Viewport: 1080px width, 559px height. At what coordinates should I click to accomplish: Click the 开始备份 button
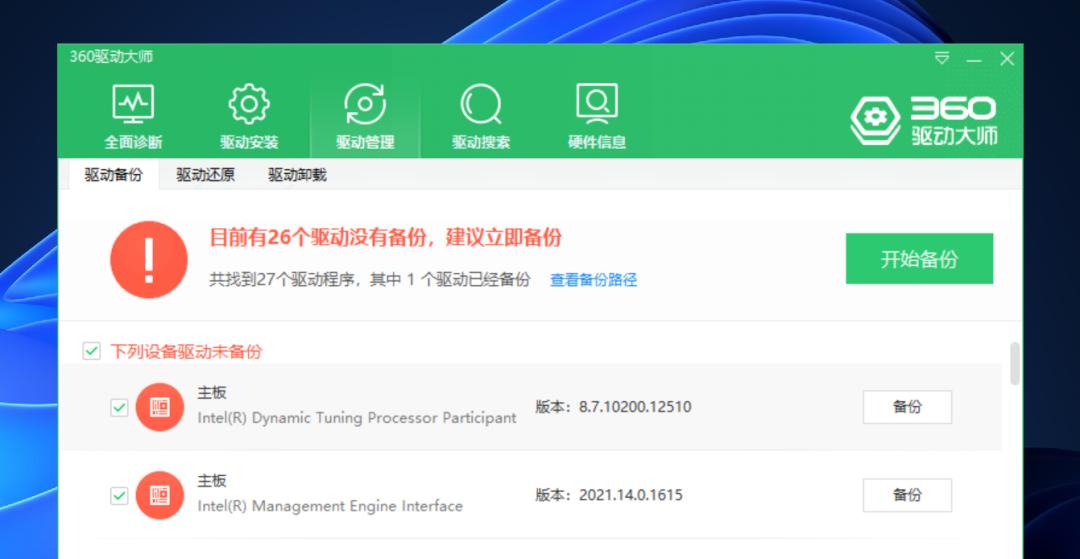pyautogui.click(x=920, y=259)
